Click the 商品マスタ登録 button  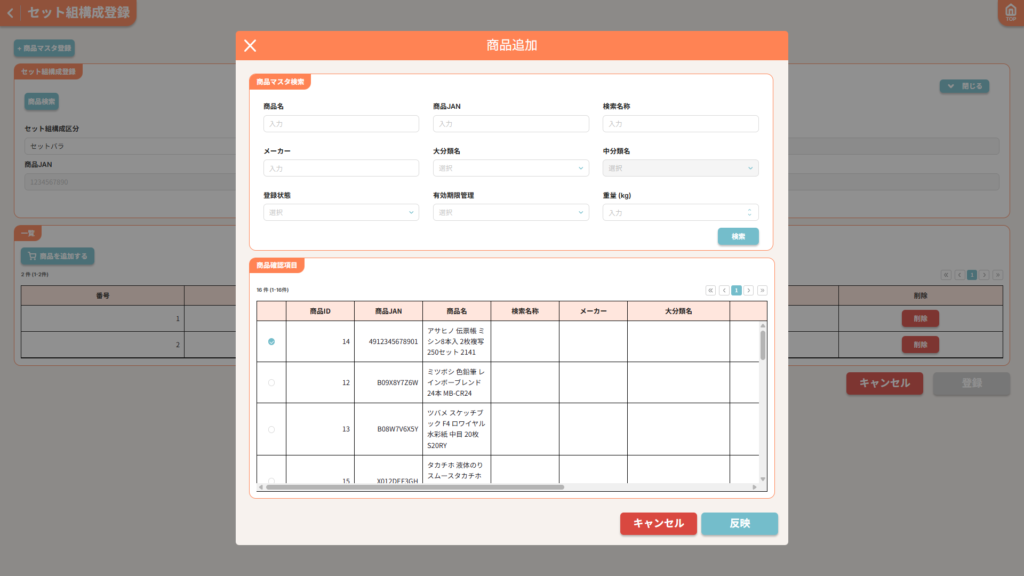[44, 48]
